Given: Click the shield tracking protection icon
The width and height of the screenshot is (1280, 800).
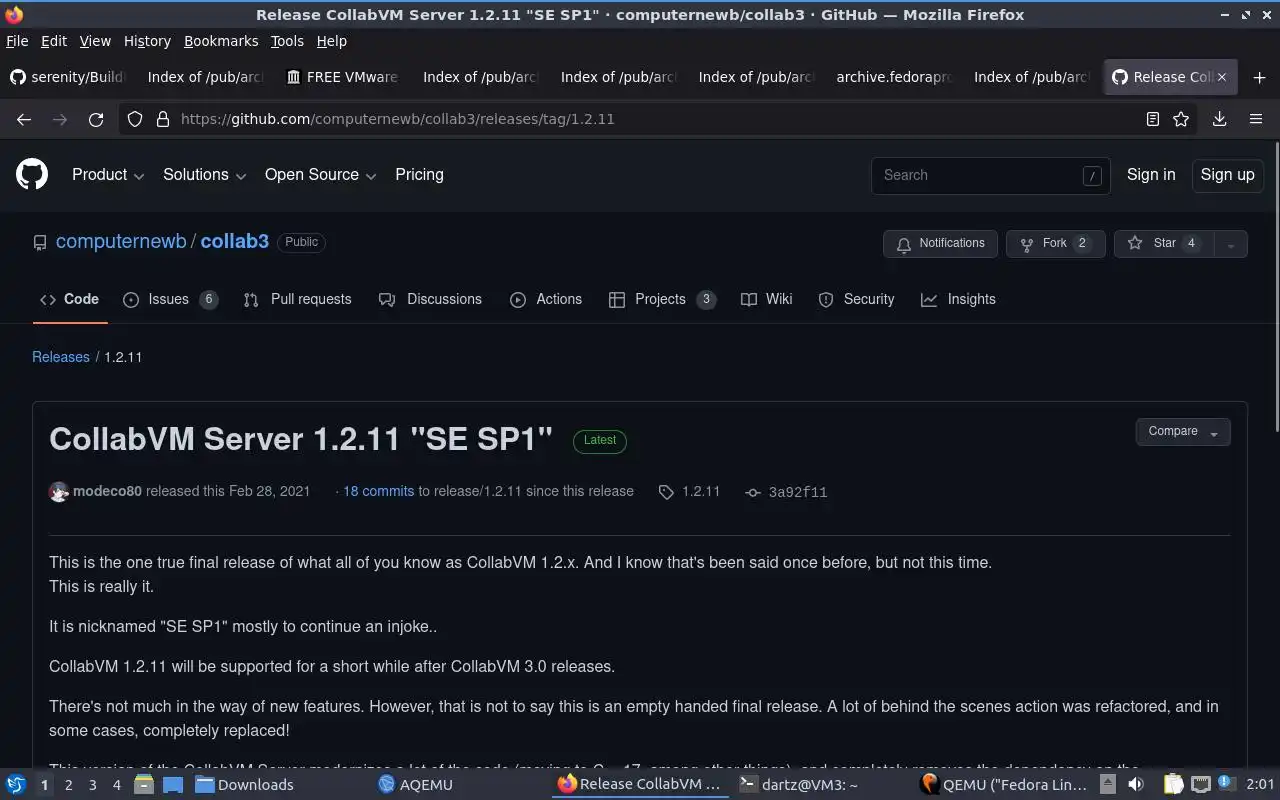Looking at the screenshot, I should pos(135,119).
